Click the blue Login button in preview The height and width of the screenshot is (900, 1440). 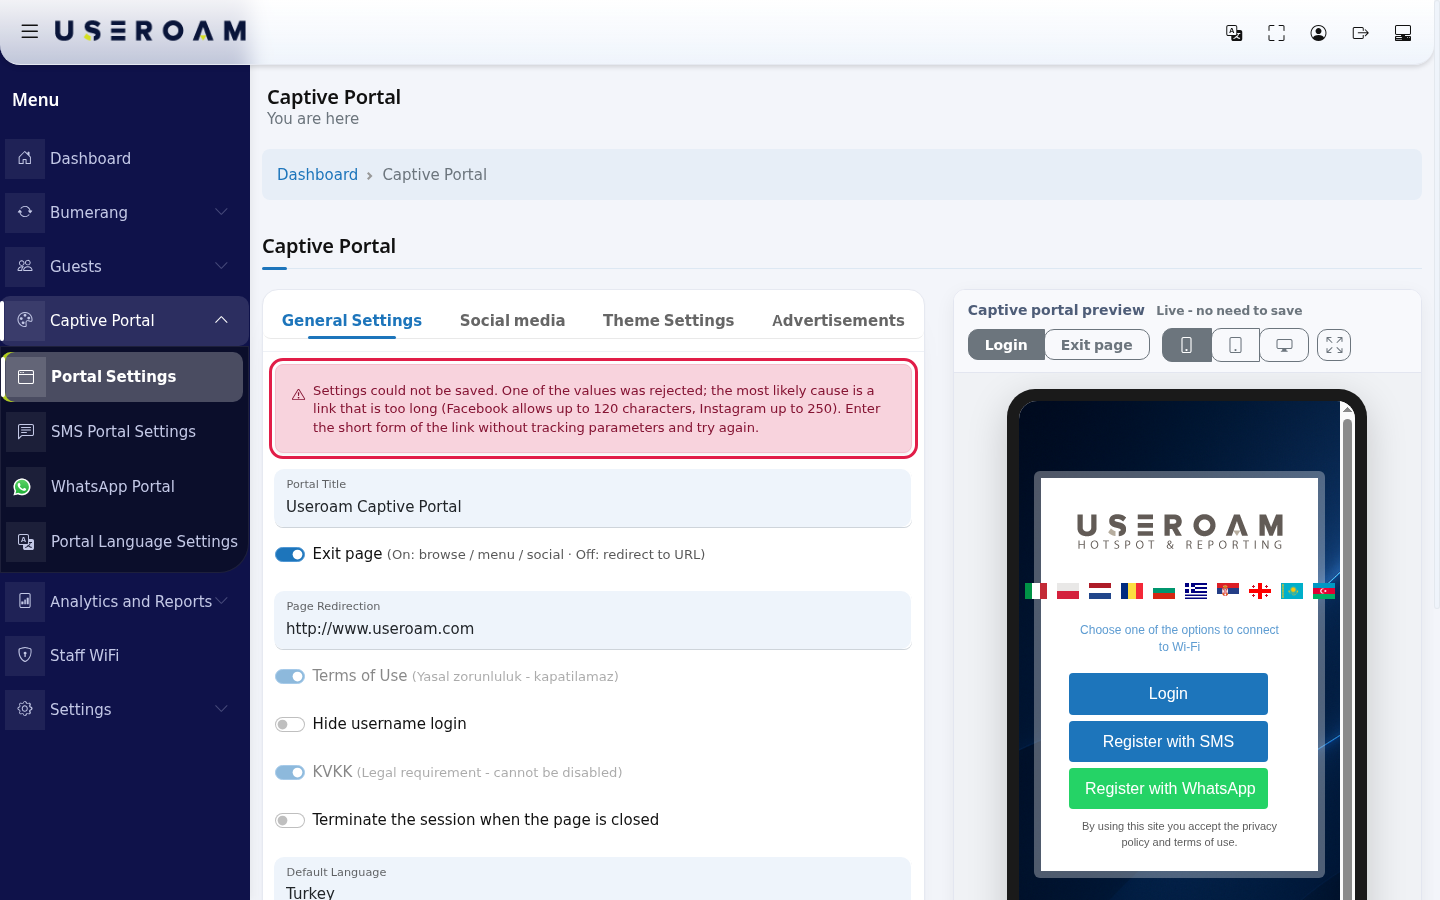(x=1168, y=694)
